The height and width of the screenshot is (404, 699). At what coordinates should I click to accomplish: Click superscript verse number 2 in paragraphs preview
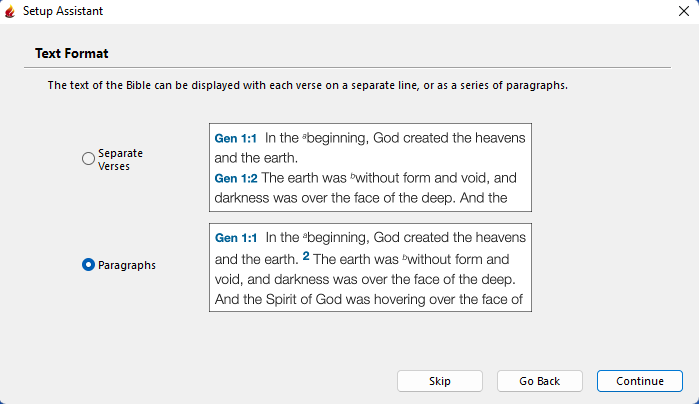pyautogui.click(x=306, y=256)
